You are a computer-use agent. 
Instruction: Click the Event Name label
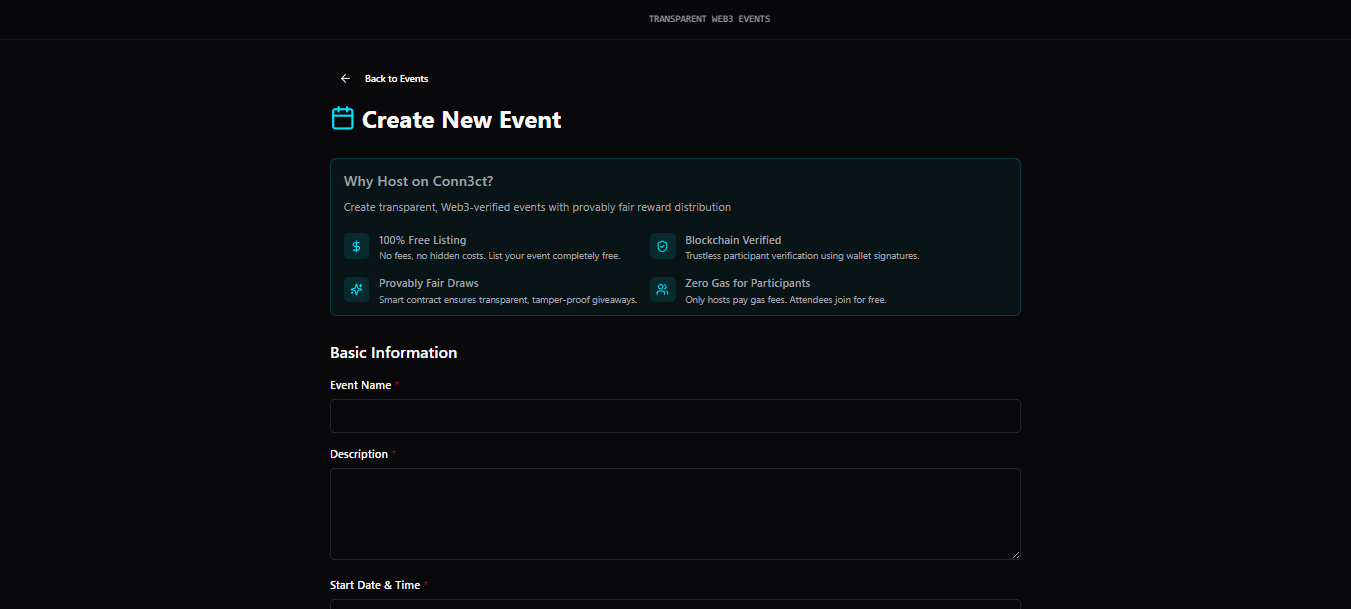(360, 385)
